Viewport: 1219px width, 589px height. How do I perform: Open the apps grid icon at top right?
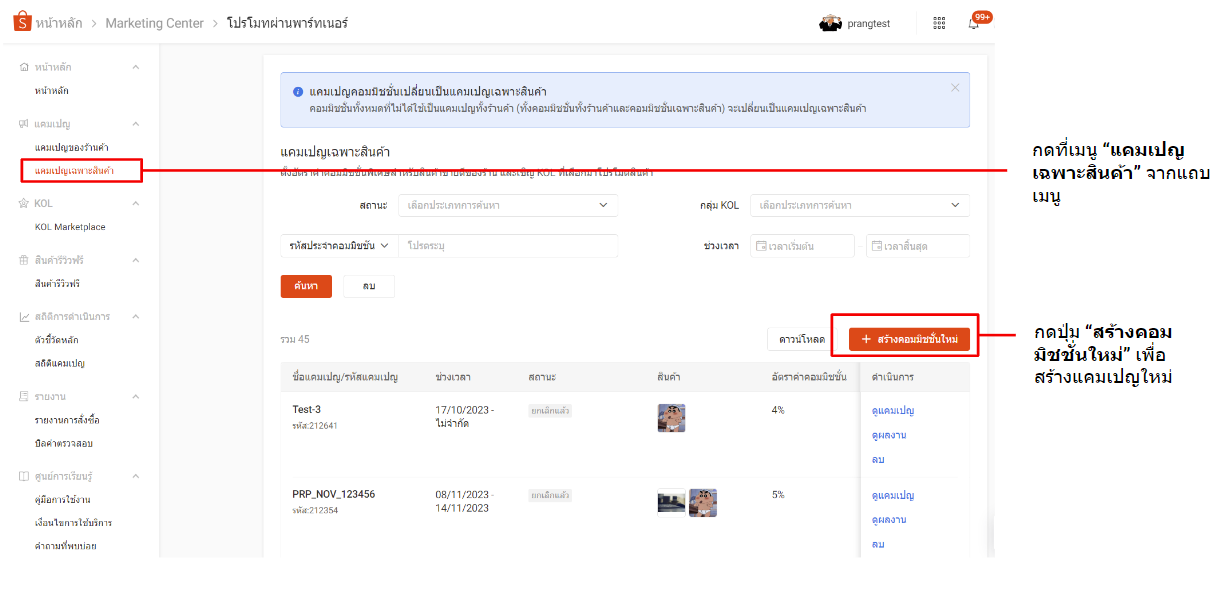[x=938, y=22]
